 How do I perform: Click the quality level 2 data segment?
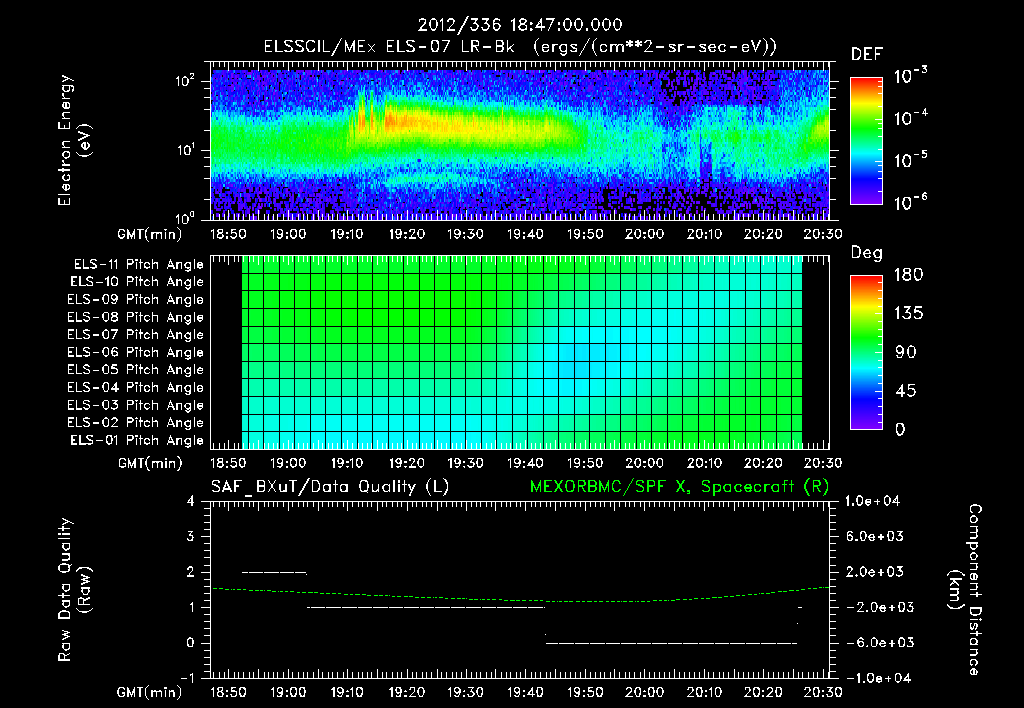[274, 573]
